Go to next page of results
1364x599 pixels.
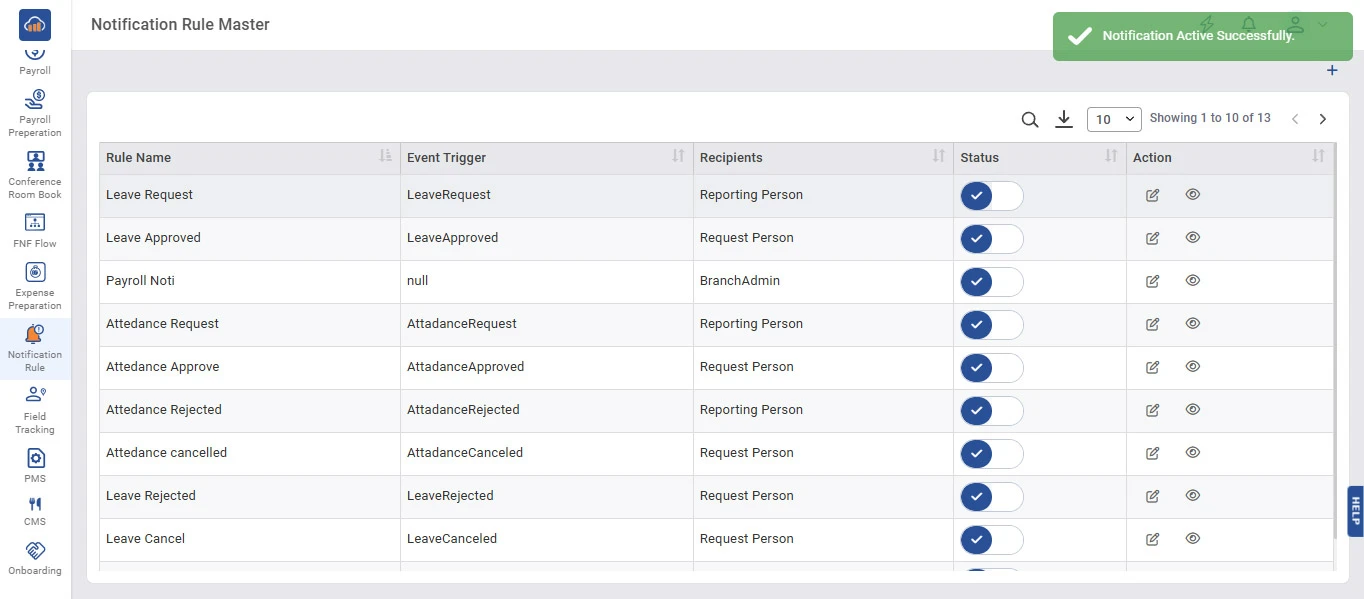pyautogui.click(x=1322, y=119)
